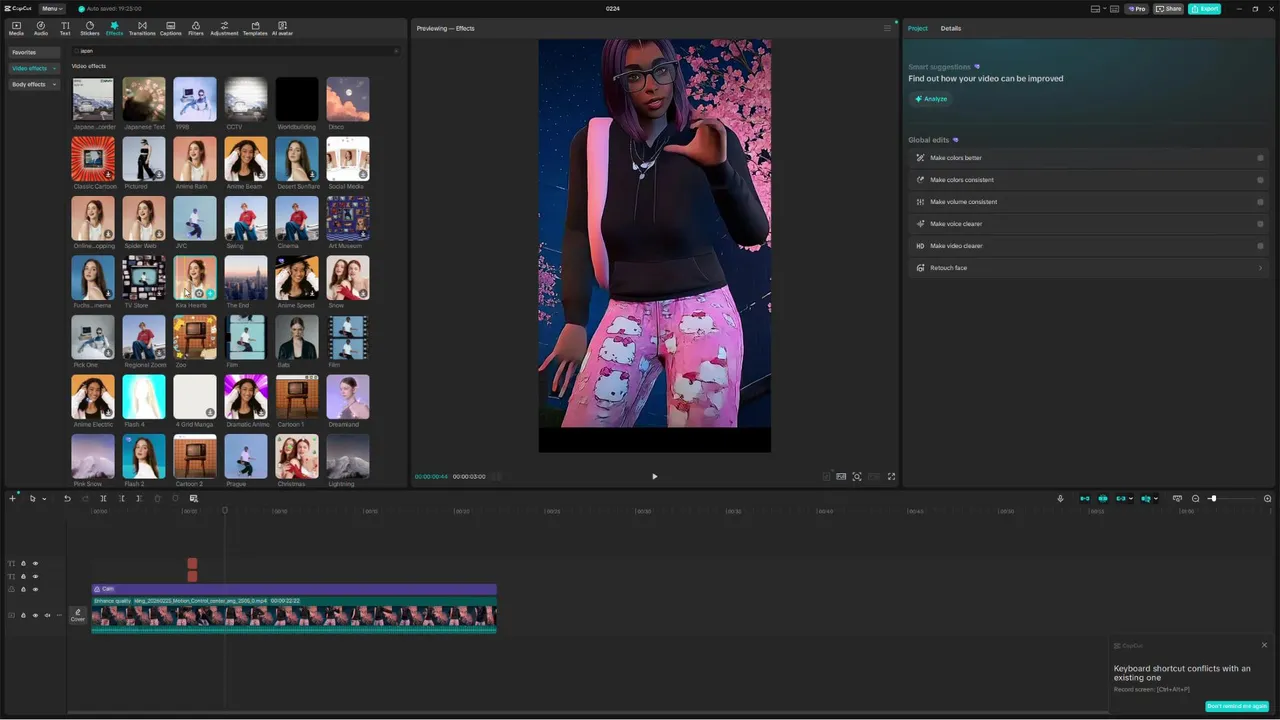
Task: Select the Anime Speed effect thumbnail
Action: coord(297,278)
